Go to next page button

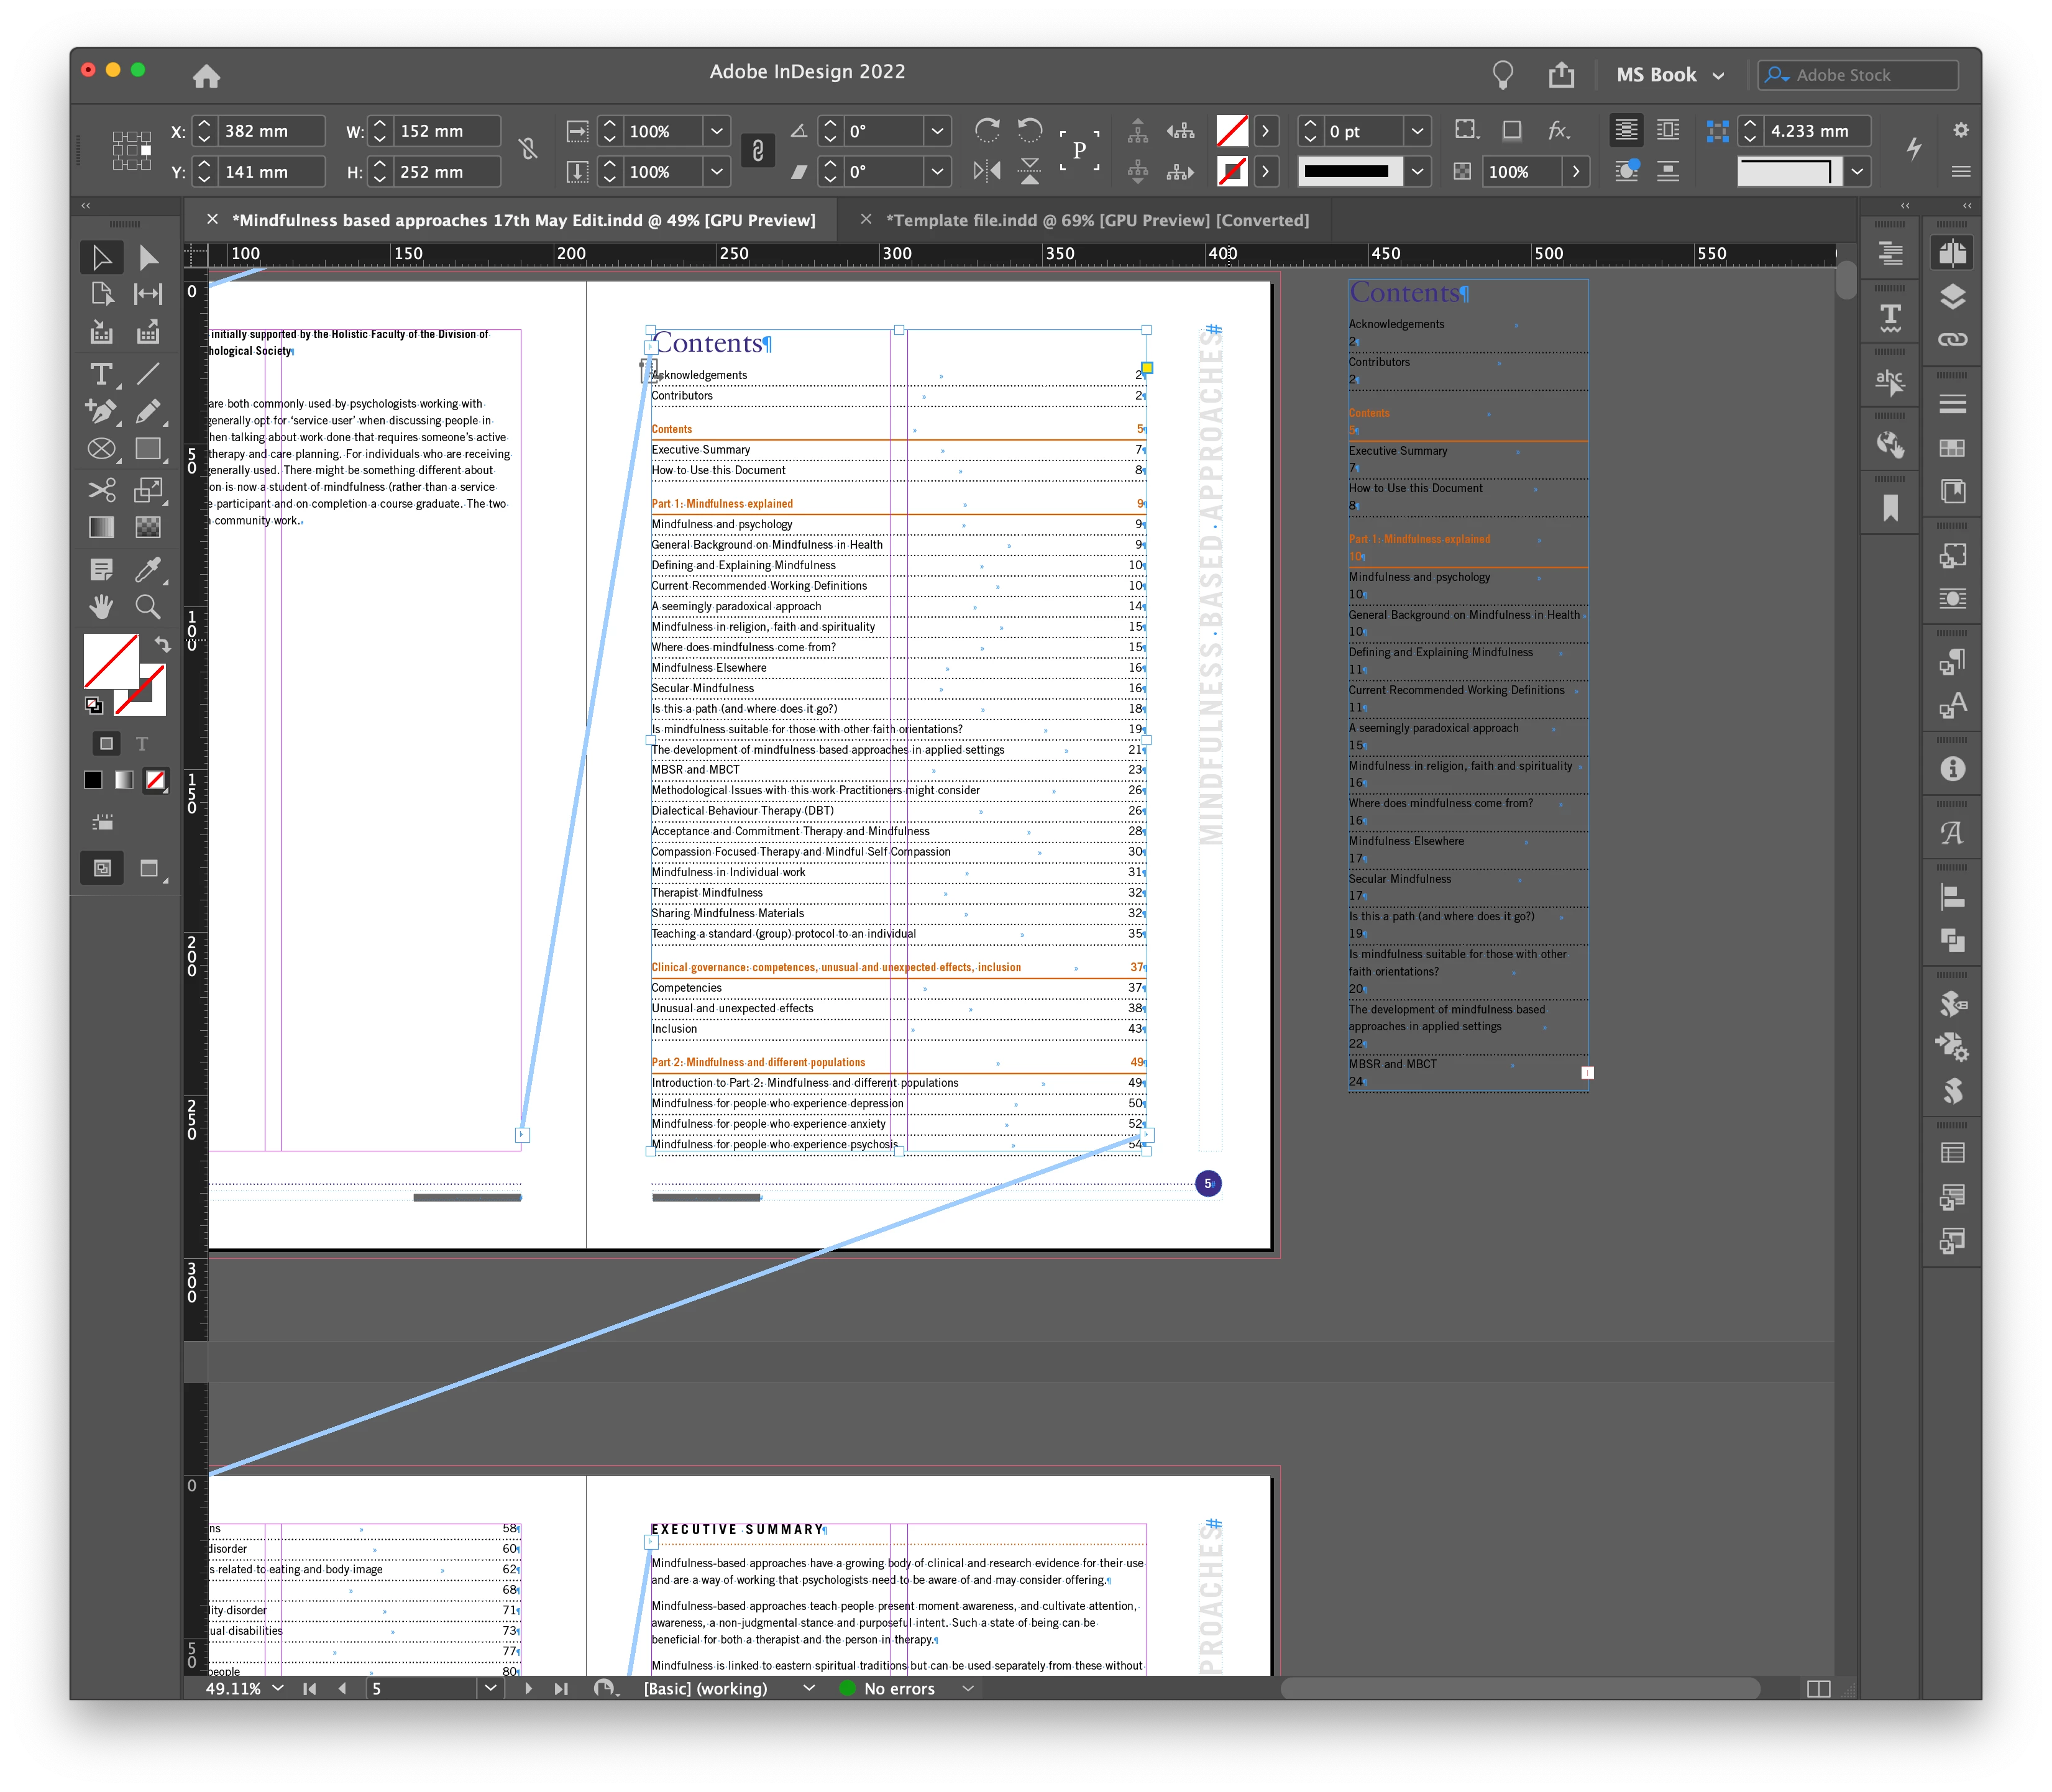(528, 1688)
